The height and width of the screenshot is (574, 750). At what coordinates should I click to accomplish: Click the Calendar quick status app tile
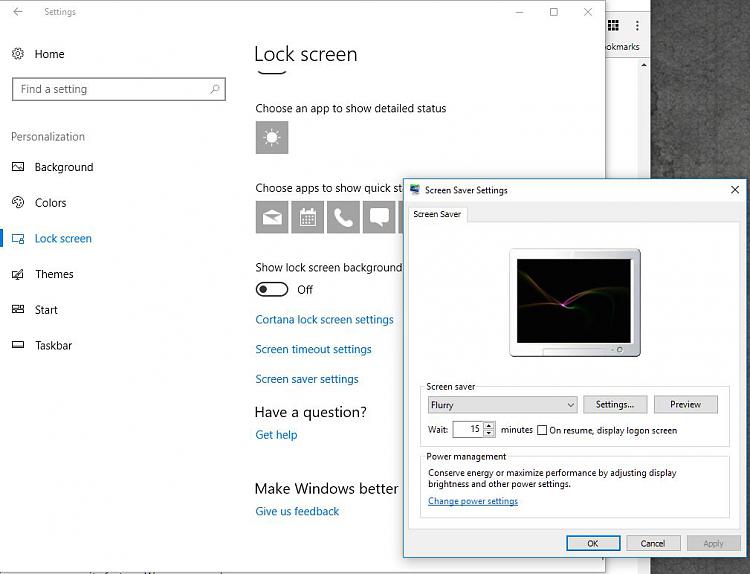(x=308, y=217)
